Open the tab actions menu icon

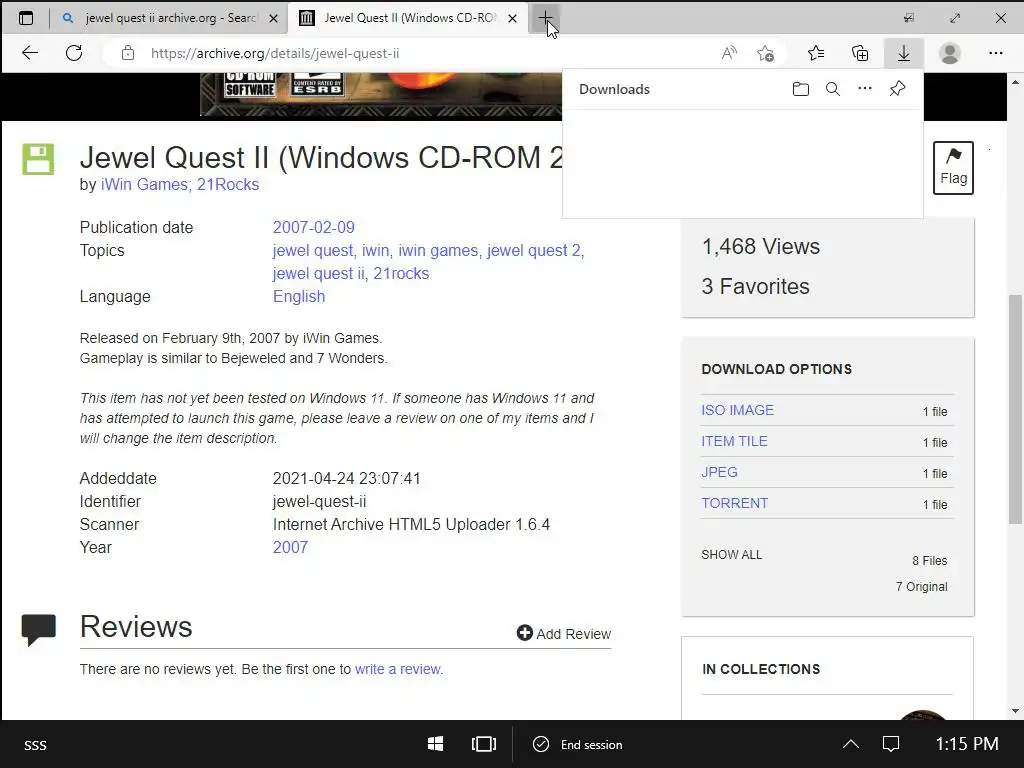point(25,18)
